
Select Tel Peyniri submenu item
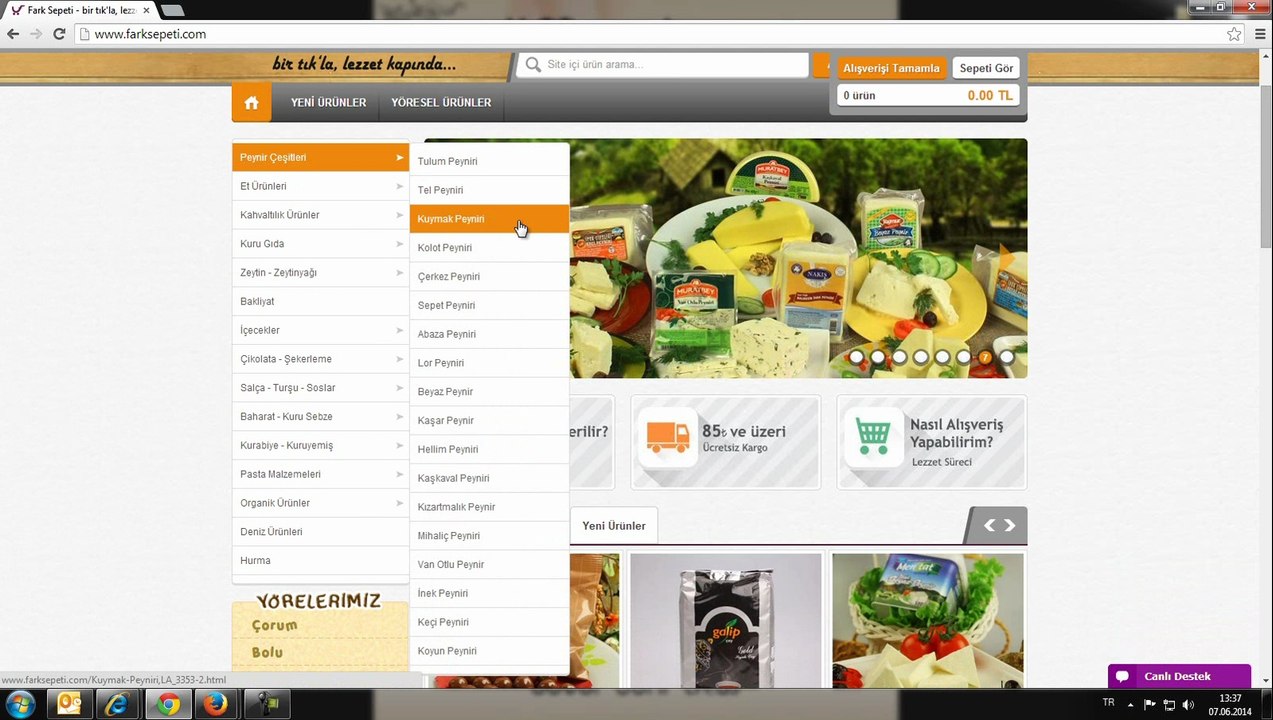coord(489,190)
